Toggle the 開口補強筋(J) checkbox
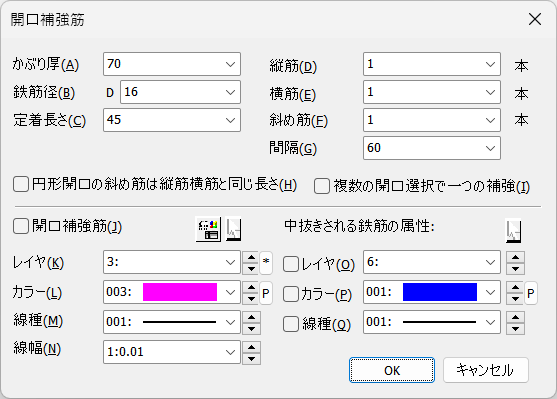Screen dimensions: 557x399 (21, 226)
